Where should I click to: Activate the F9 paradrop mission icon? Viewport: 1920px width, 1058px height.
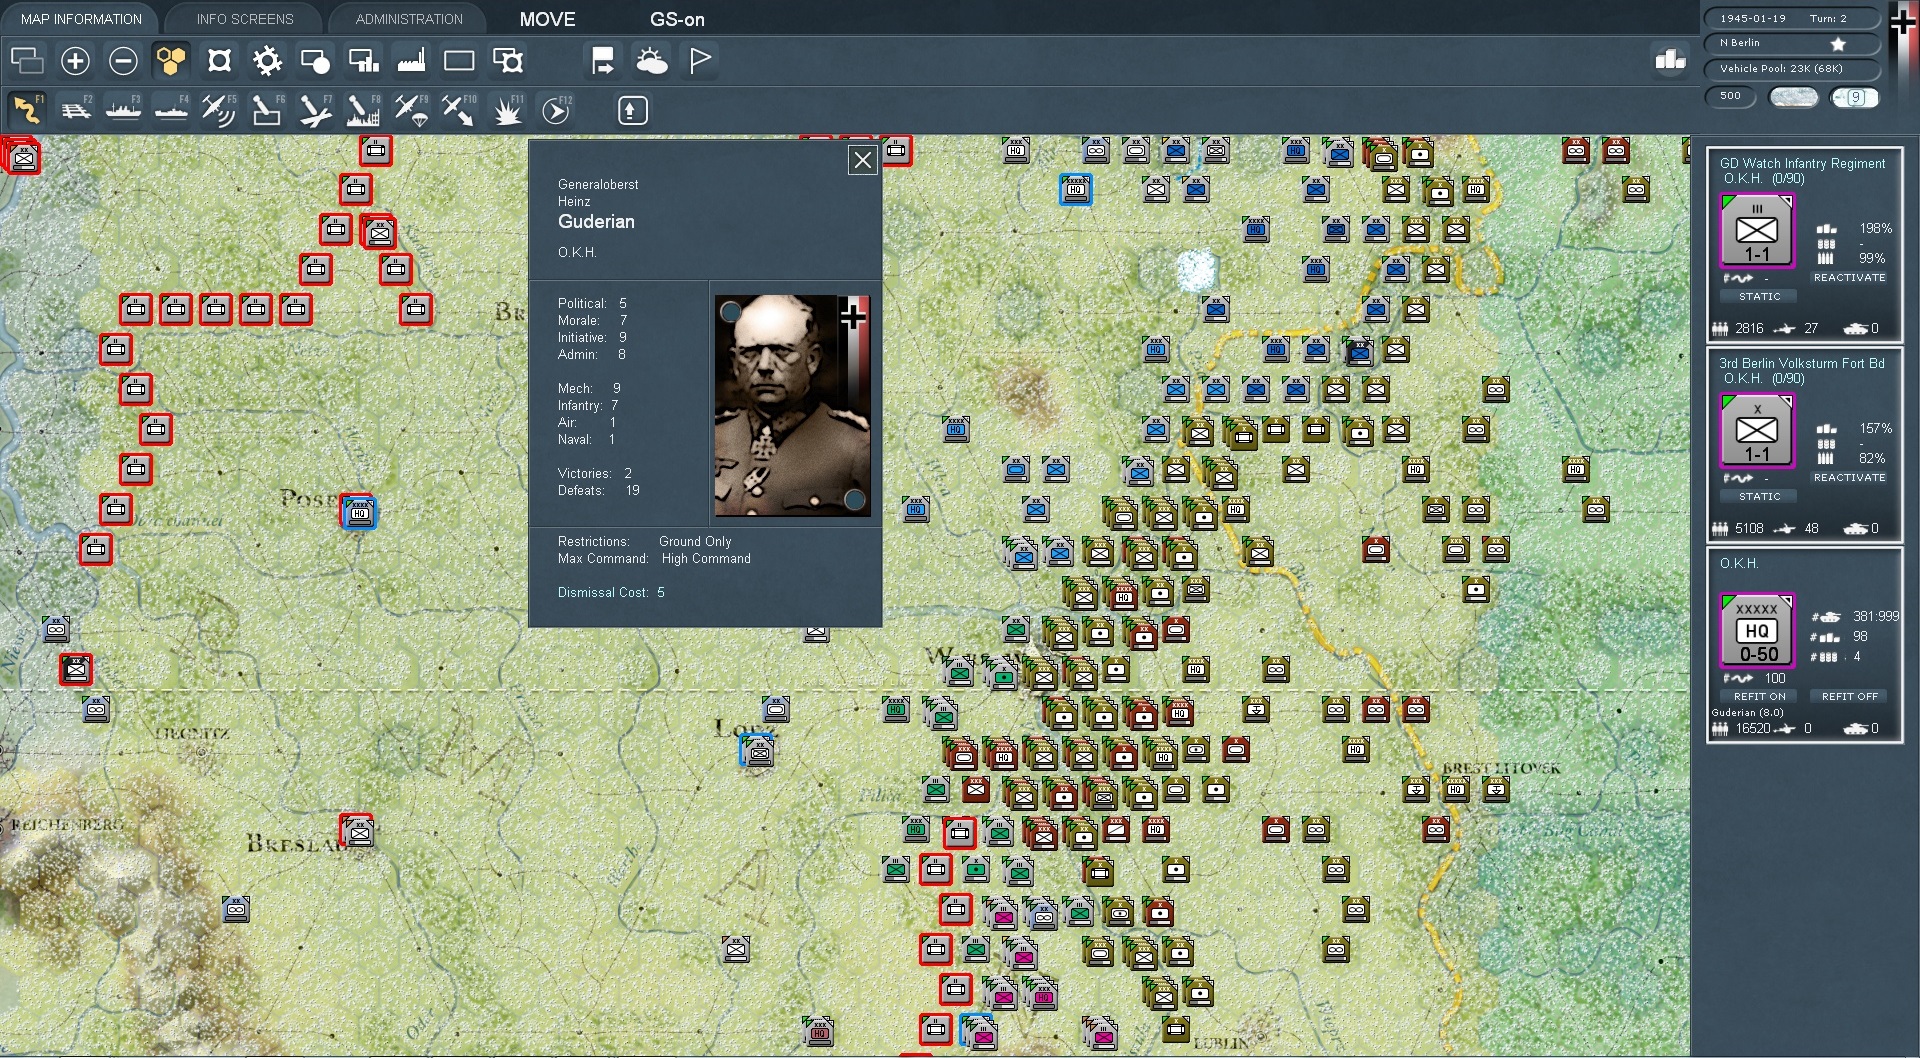click(x=412, y=110)
